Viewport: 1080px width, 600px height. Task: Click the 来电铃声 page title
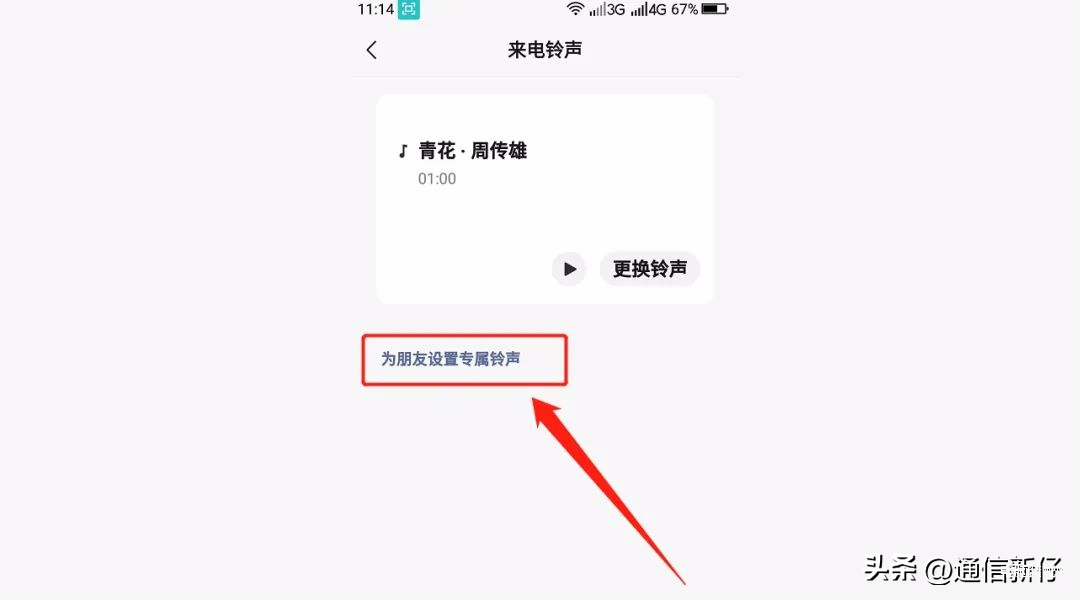coord(545,50)
